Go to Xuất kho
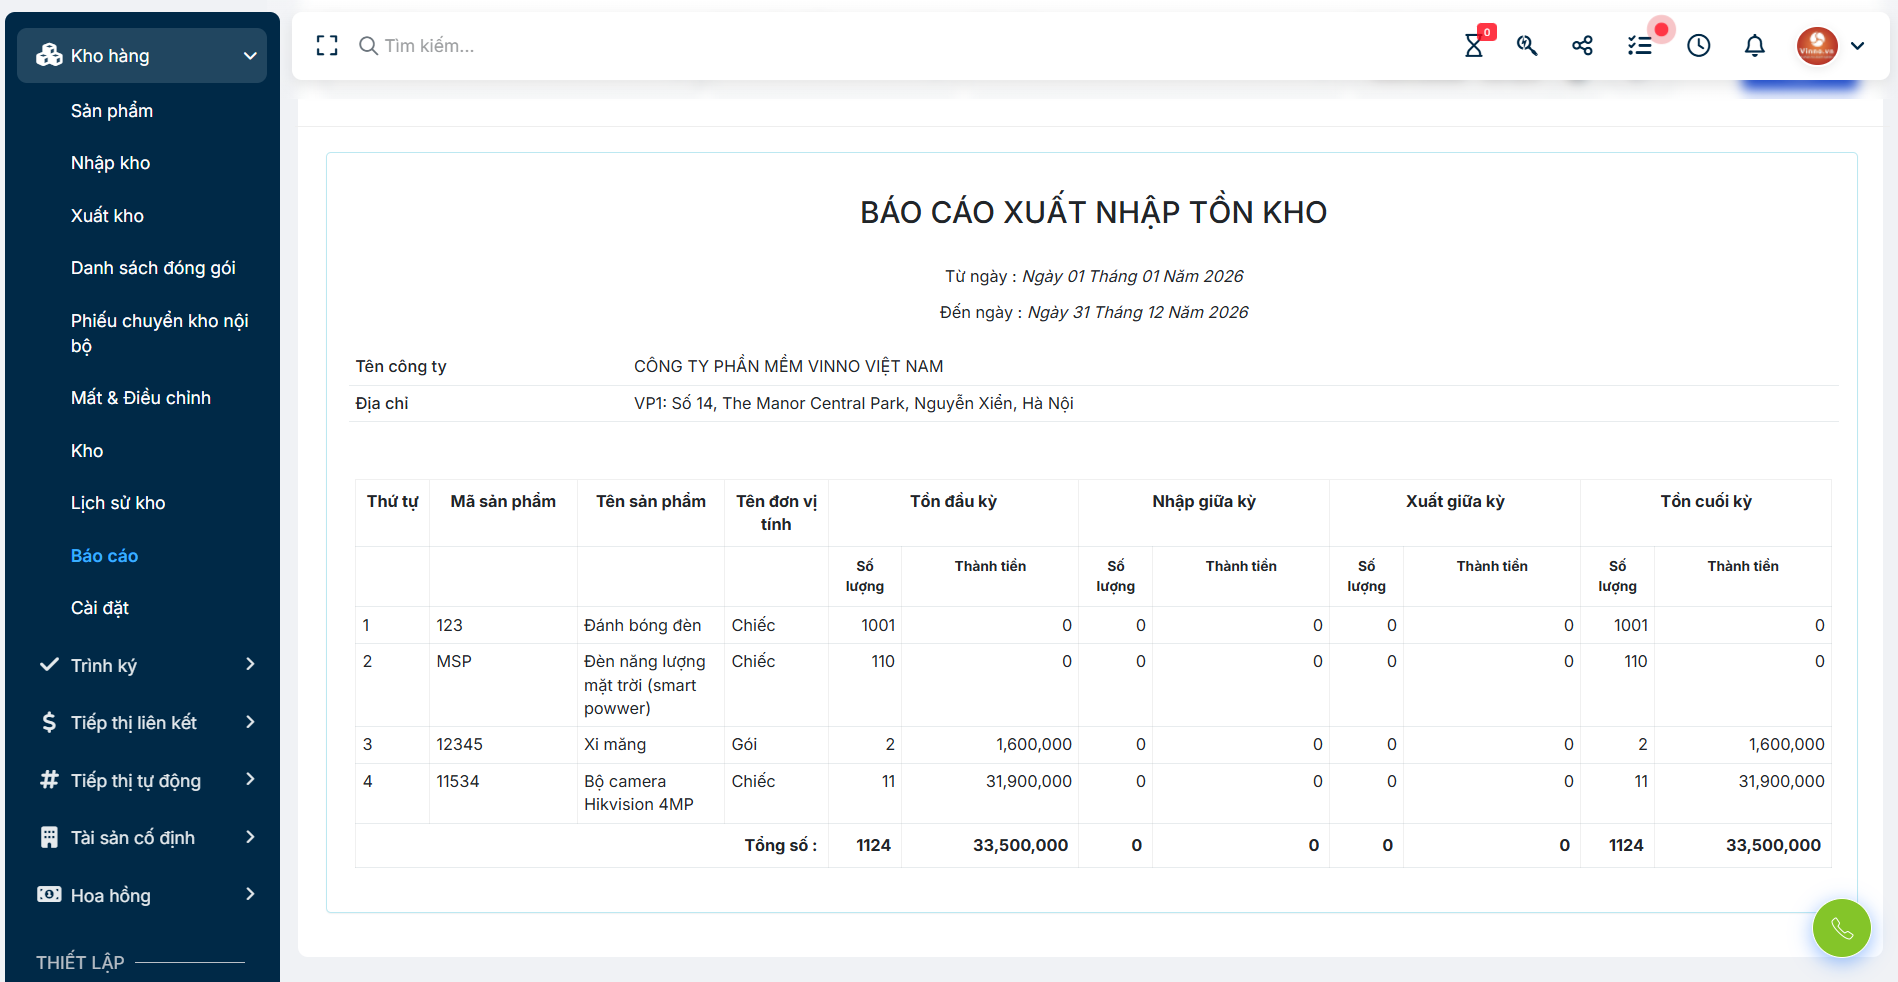Viewport: 1898px width, 982px height. [x=107, y=216]
